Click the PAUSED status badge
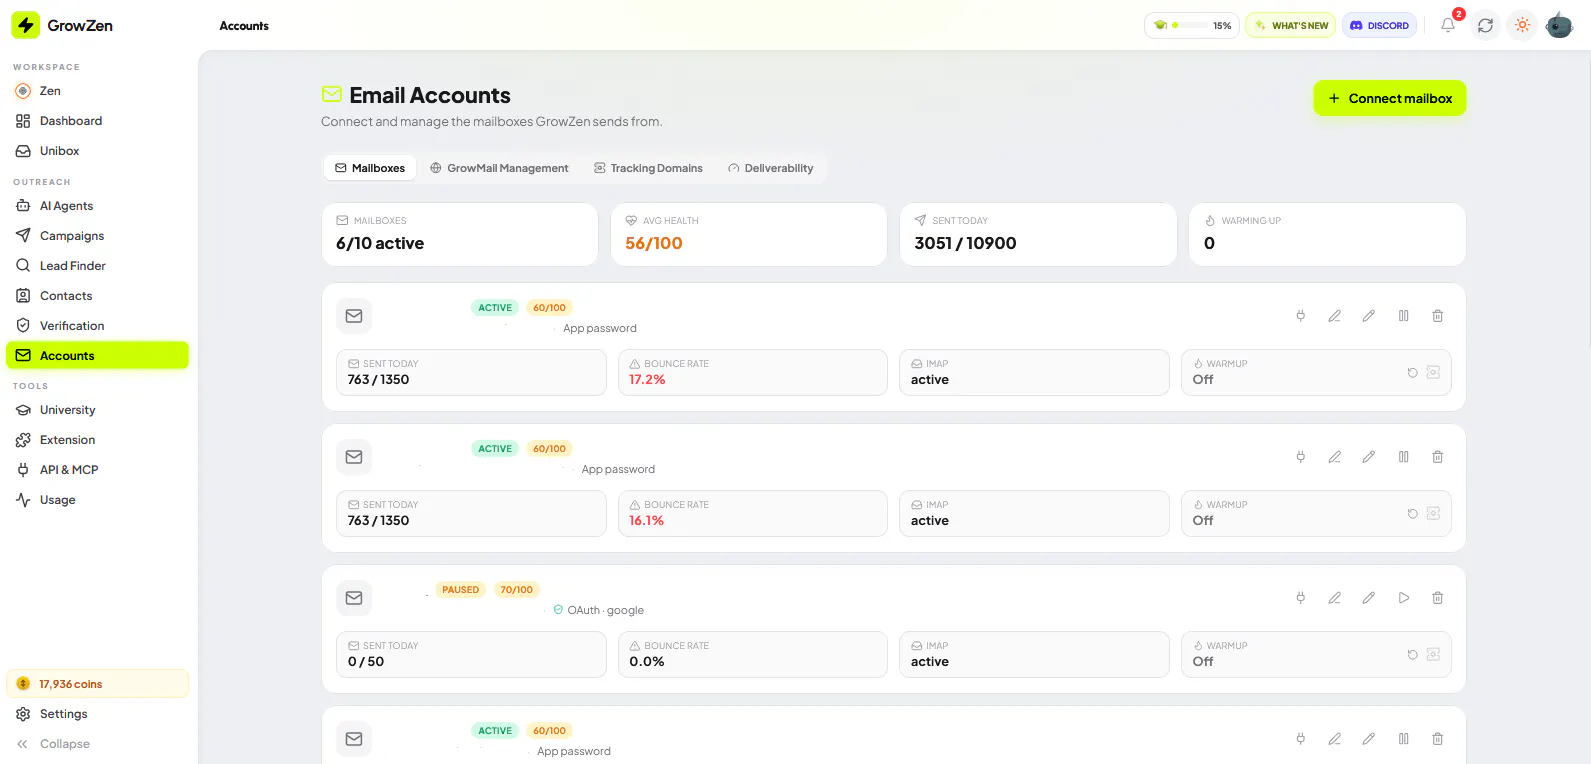Image resolution: width=1591 pixels, height=764 pixels. 461,590
